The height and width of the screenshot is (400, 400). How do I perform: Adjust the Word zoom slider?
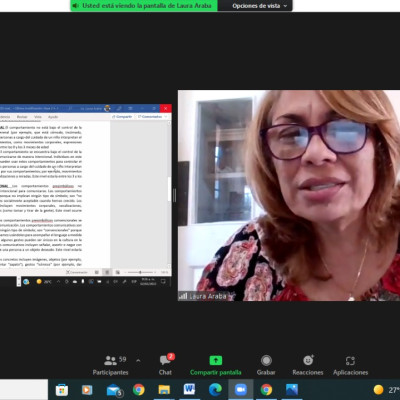[140, 272]
